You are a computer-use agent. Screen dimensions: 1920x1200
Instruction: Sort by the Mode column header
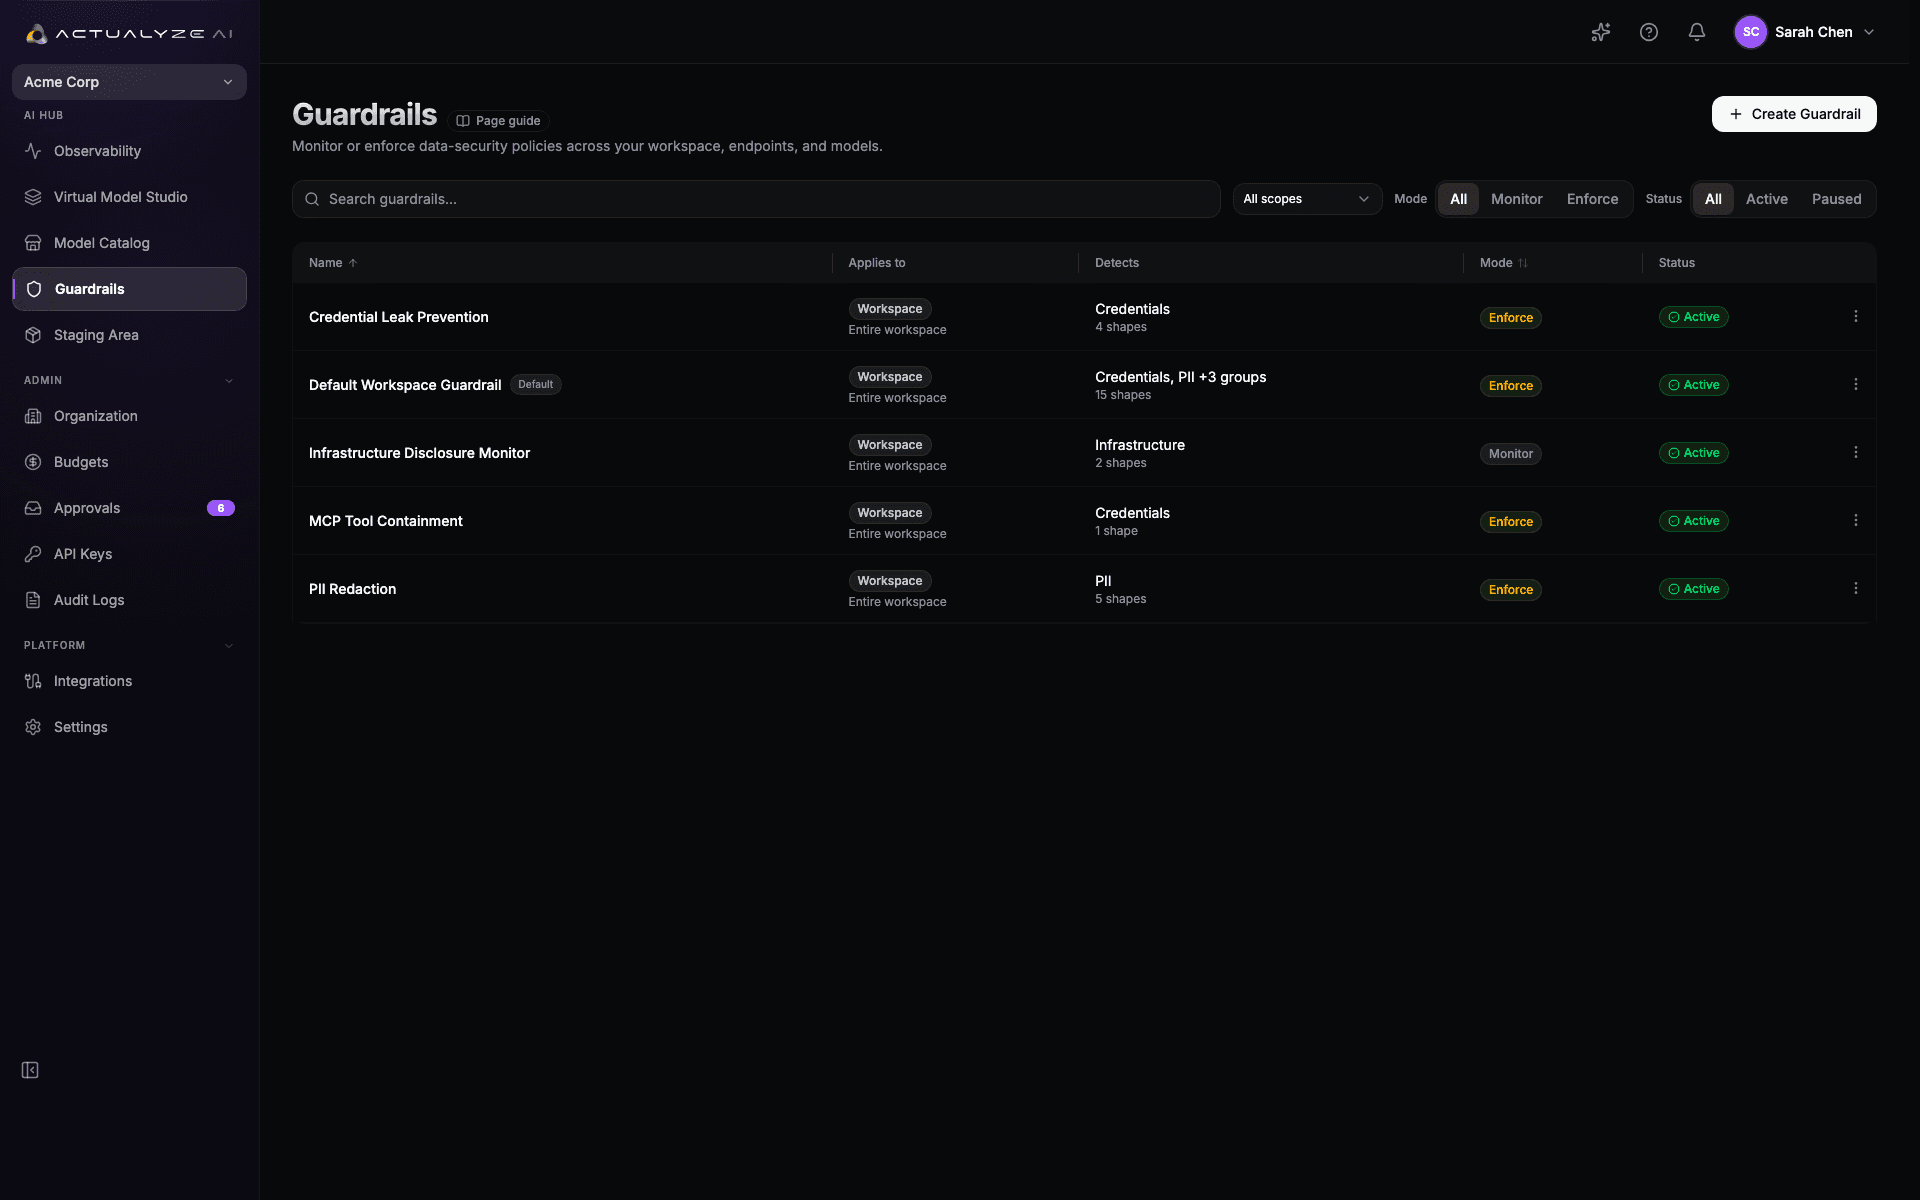[x=1504, y=263]
